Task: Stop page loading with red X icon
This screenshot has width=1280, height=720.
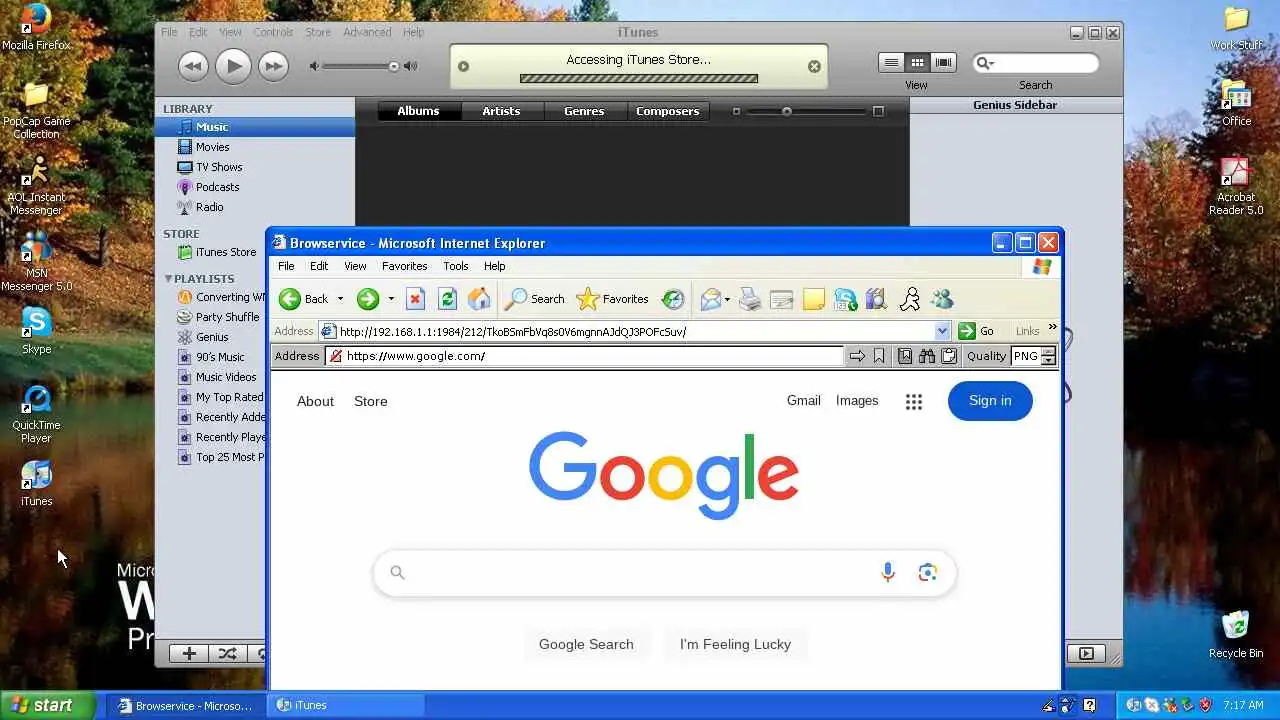Action: tap(416, 299)
